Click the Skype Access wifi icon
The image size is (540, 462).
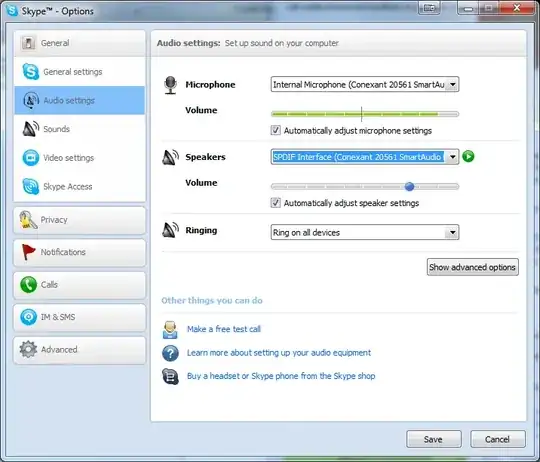click(31, 187)
